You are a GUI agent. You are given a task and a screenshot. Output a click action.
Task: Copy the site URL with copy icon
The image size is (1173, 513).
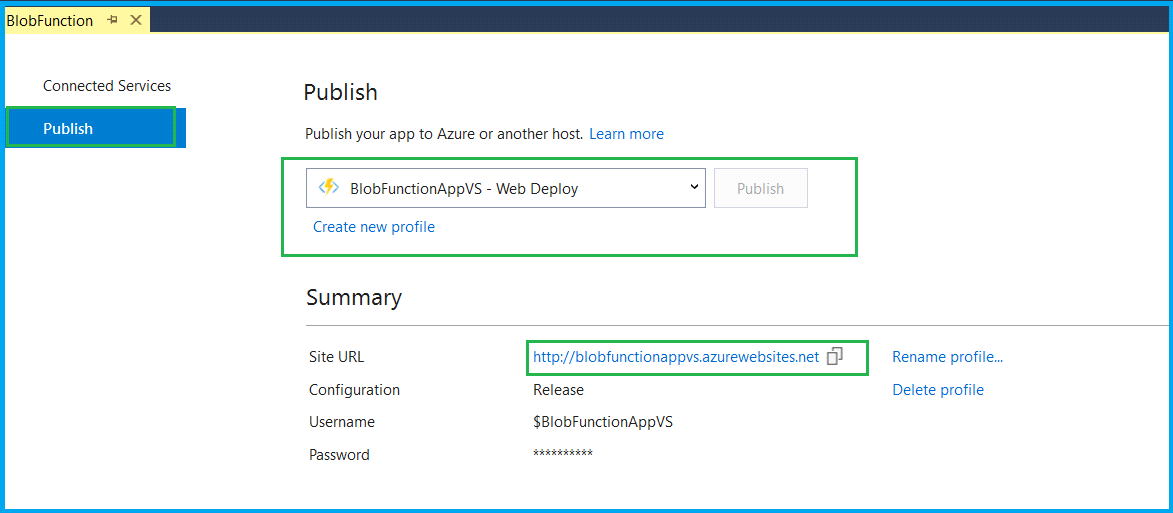pyautogui.click(x=835, y=357)
